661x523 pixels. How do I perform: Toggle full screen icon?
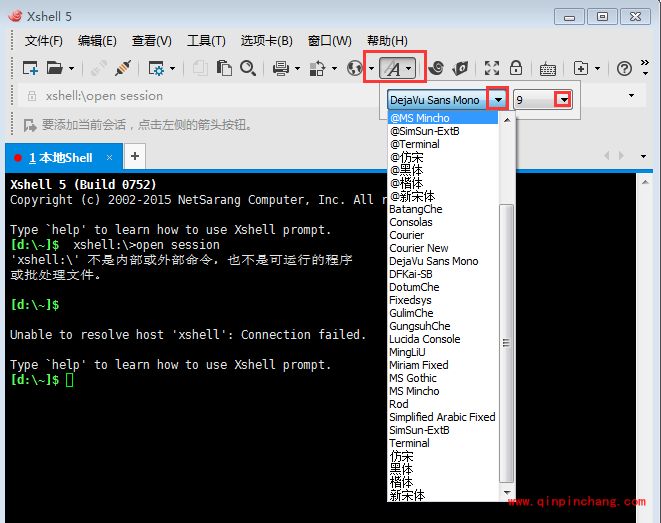pyautogui.click(x=492, y=68)
